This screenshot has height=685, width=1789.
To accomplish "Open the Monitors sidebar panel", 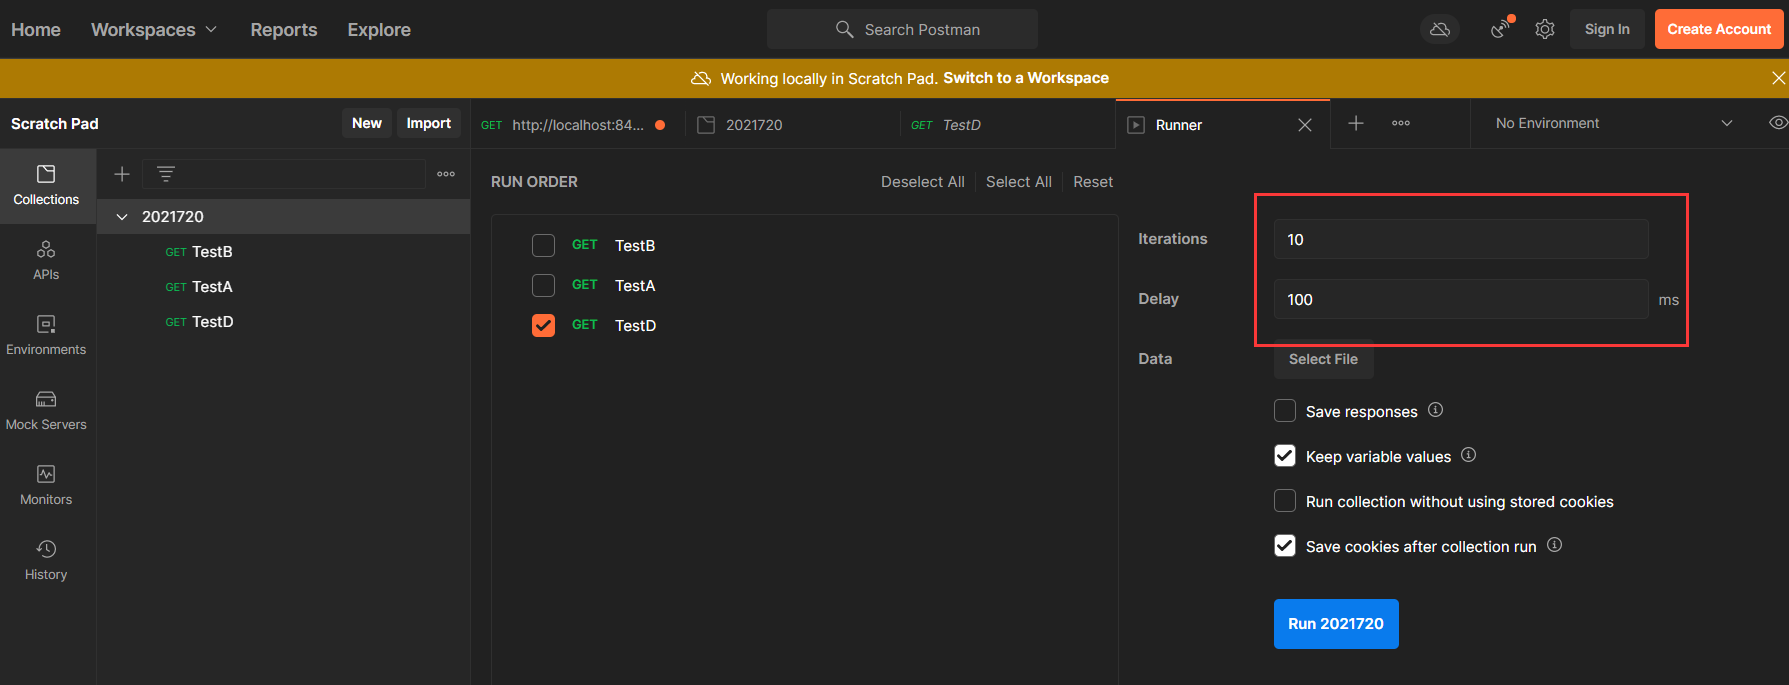I will [x=46, y=486].
